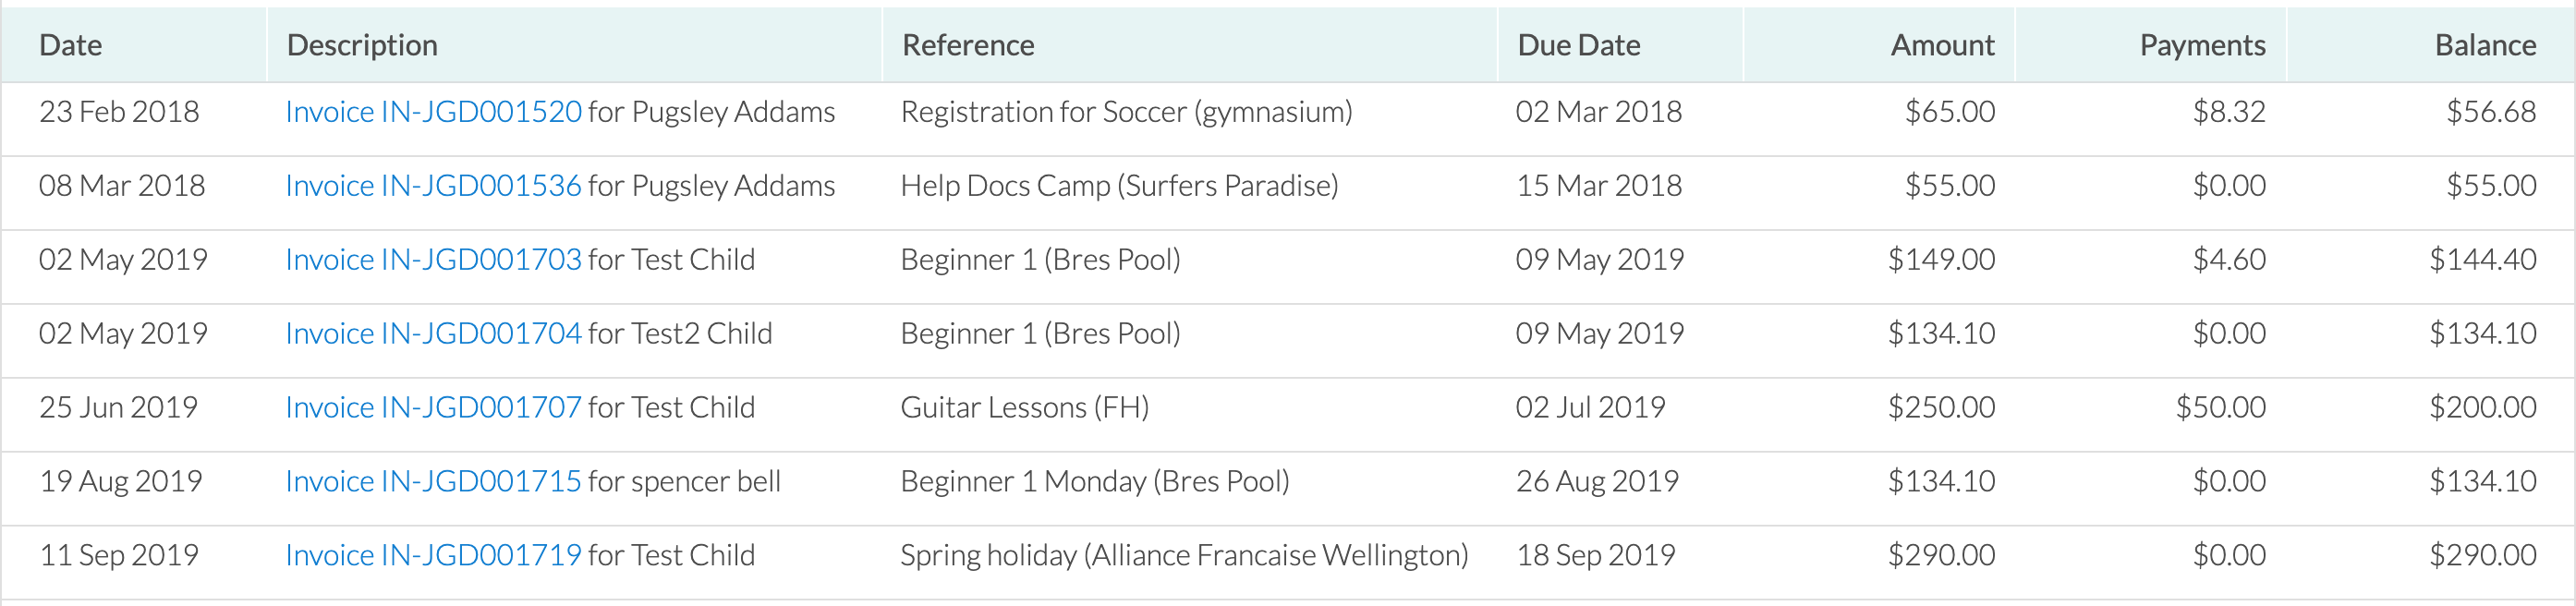
Task: Select the $56.68 balance cell
Action: pyautogui.click(x=2491, y=112)
